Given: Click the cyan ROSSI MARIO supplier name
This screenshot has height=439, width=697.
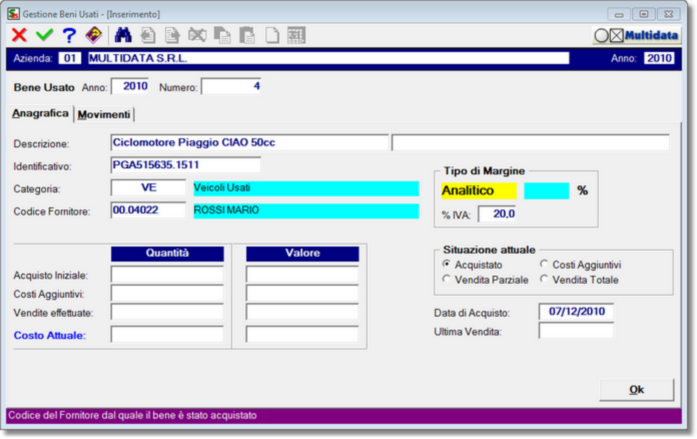Looking at the screenshot, I should click(306, 211).
